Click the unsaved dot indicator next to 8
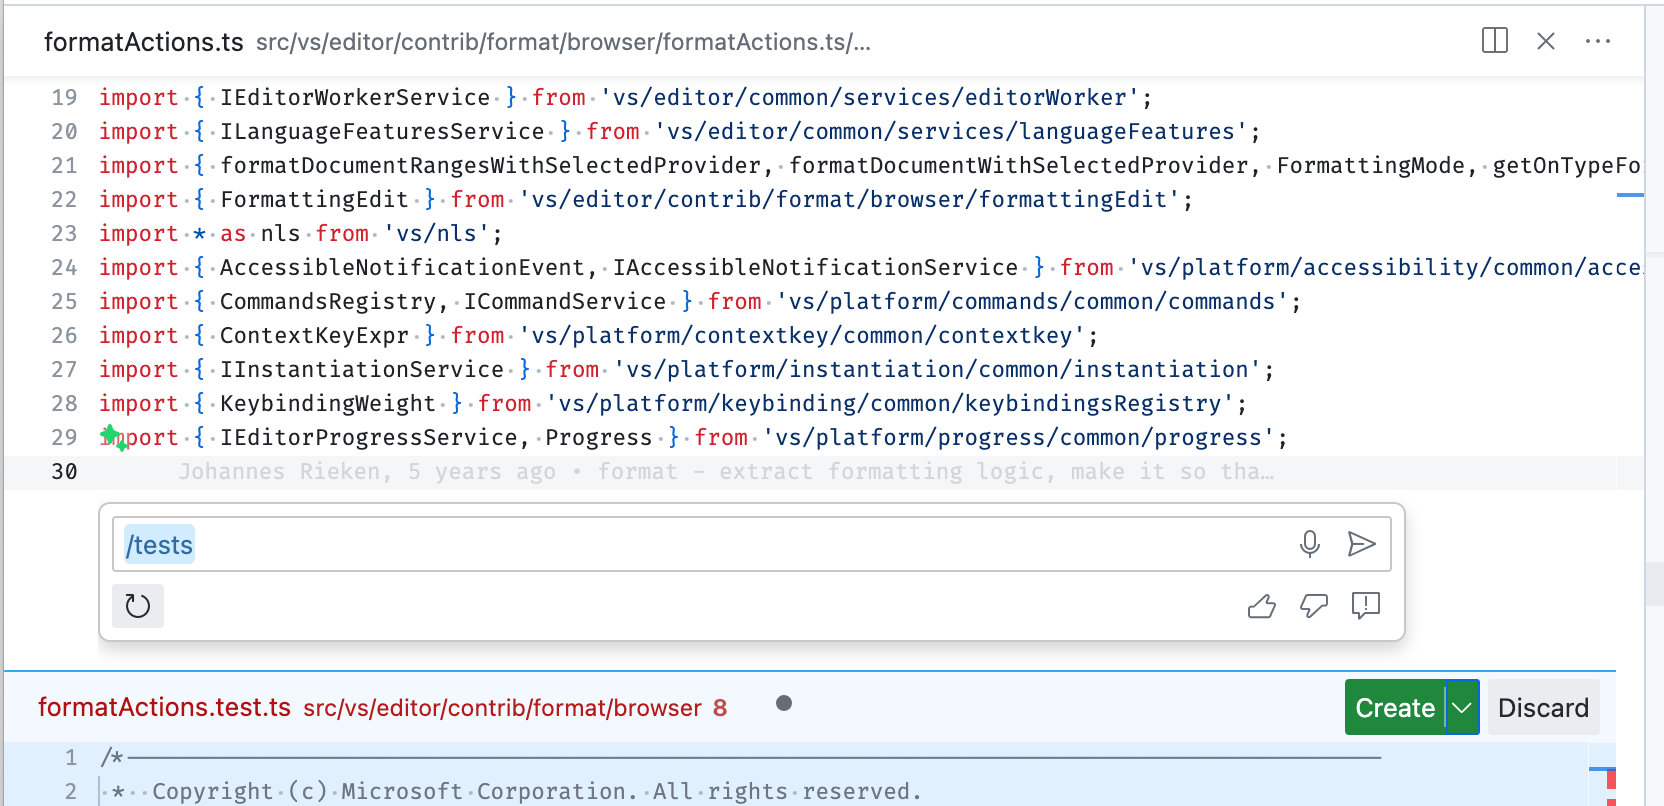The image size is (1664, 806). [784, 704]
